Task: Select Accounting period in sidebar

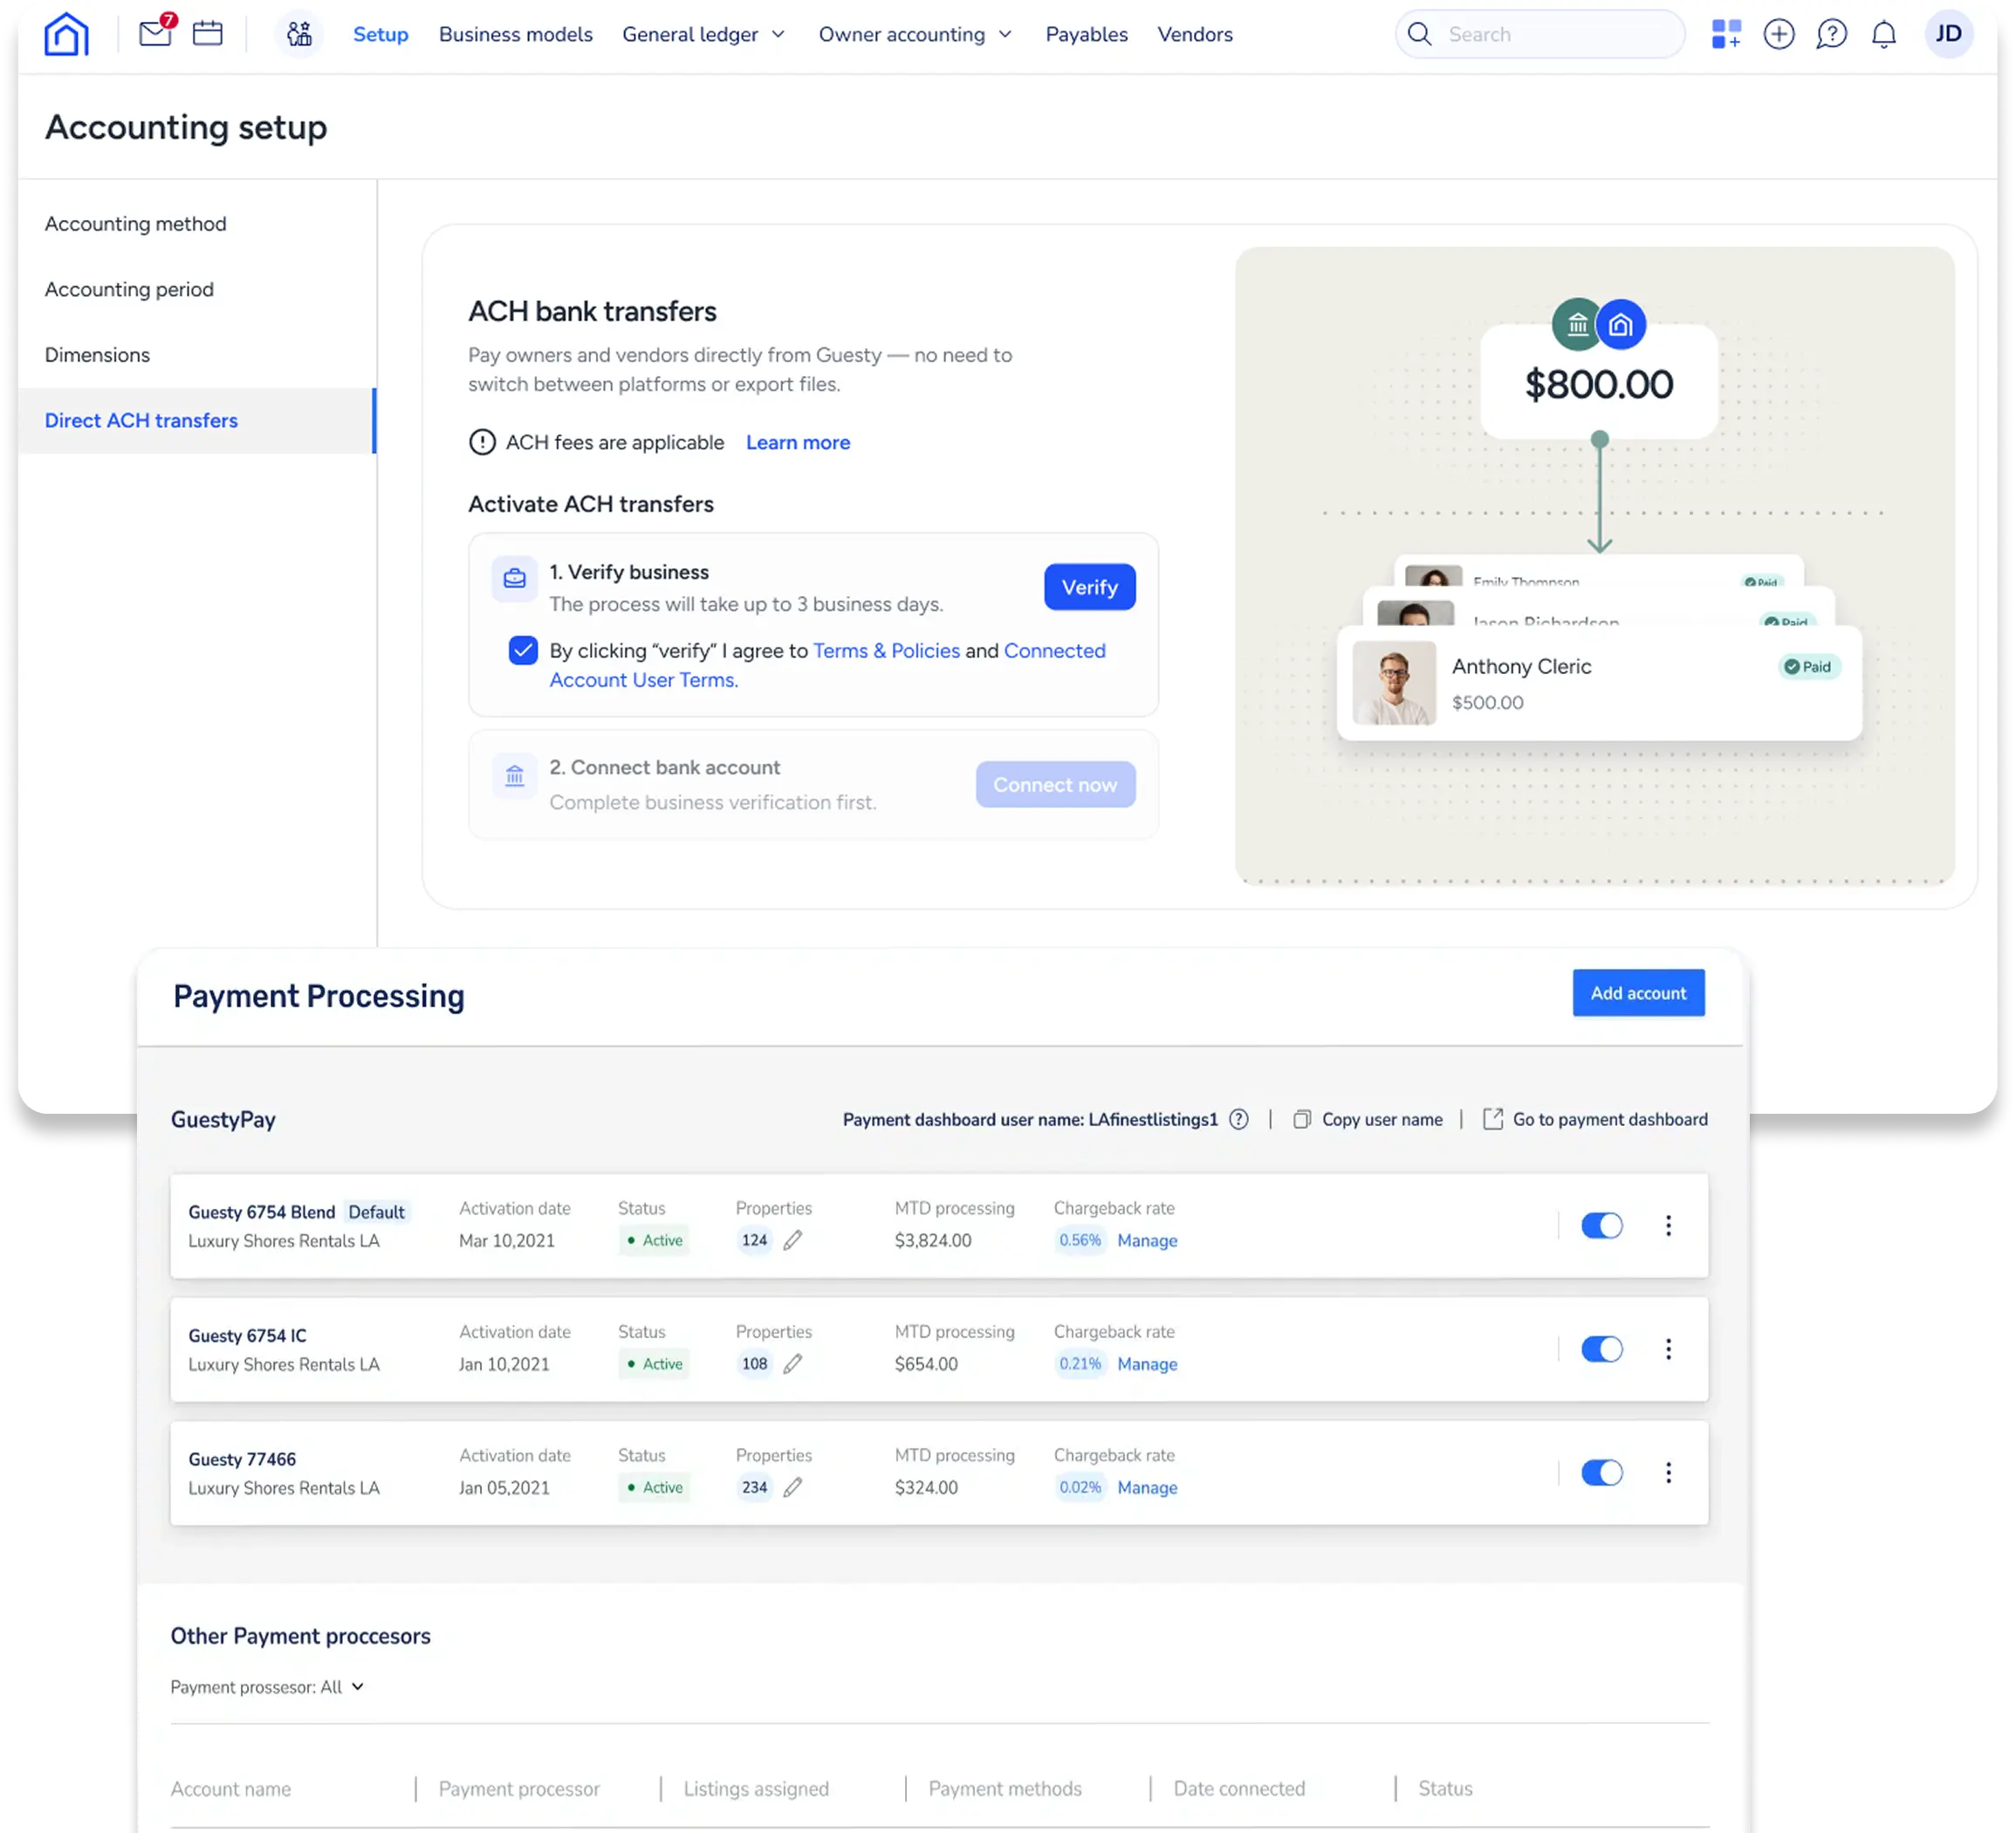Action: (197, 289)
